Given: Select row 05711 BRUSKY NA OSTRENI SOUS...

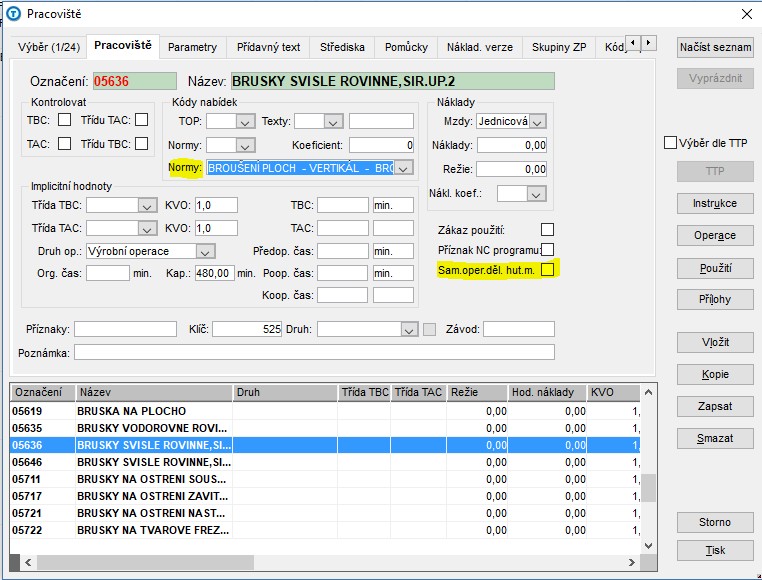Looking at the screenshot, I should pos(325,479).
